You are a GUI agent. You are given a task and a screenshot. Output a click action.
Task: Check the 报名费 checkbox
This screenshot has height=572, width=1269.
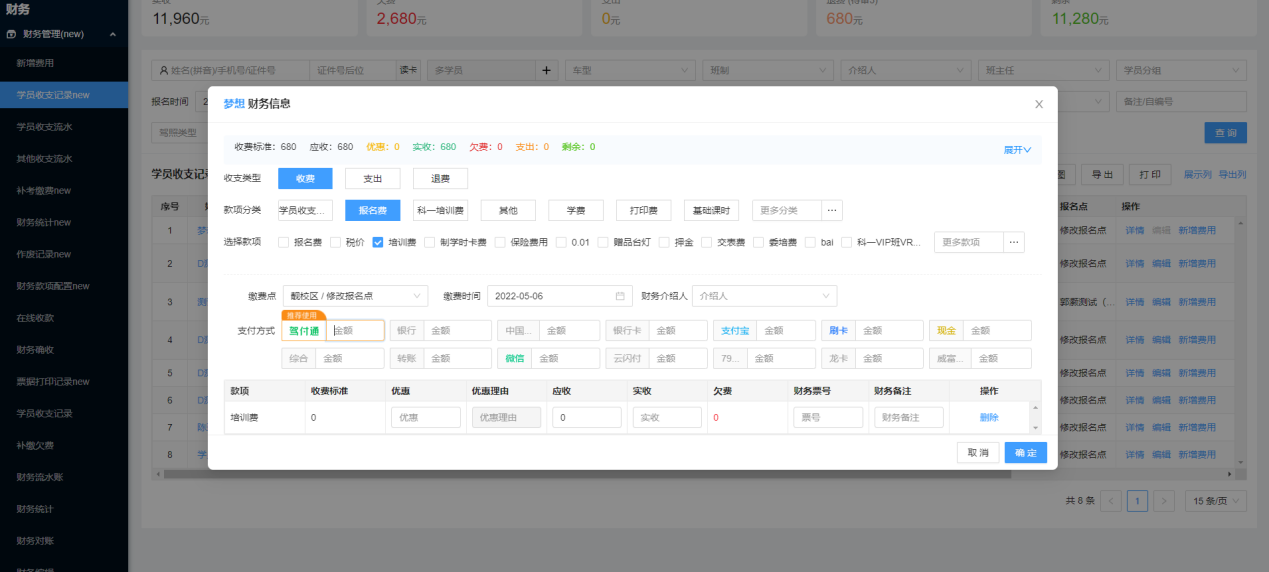click(284, 242)
